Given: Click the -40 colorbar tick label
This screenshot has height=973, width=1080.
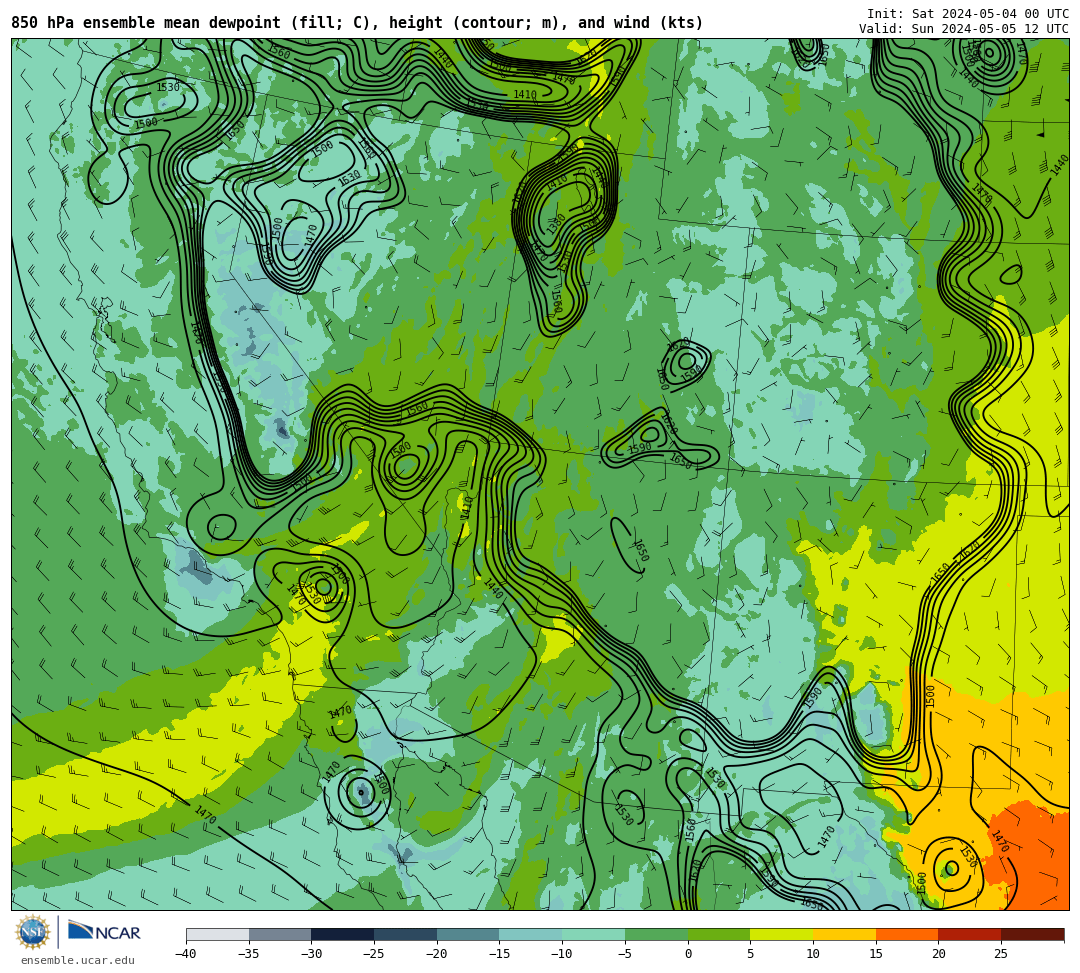Looking at the screenshot, I should pyautogui.click(x=186, y=954).
